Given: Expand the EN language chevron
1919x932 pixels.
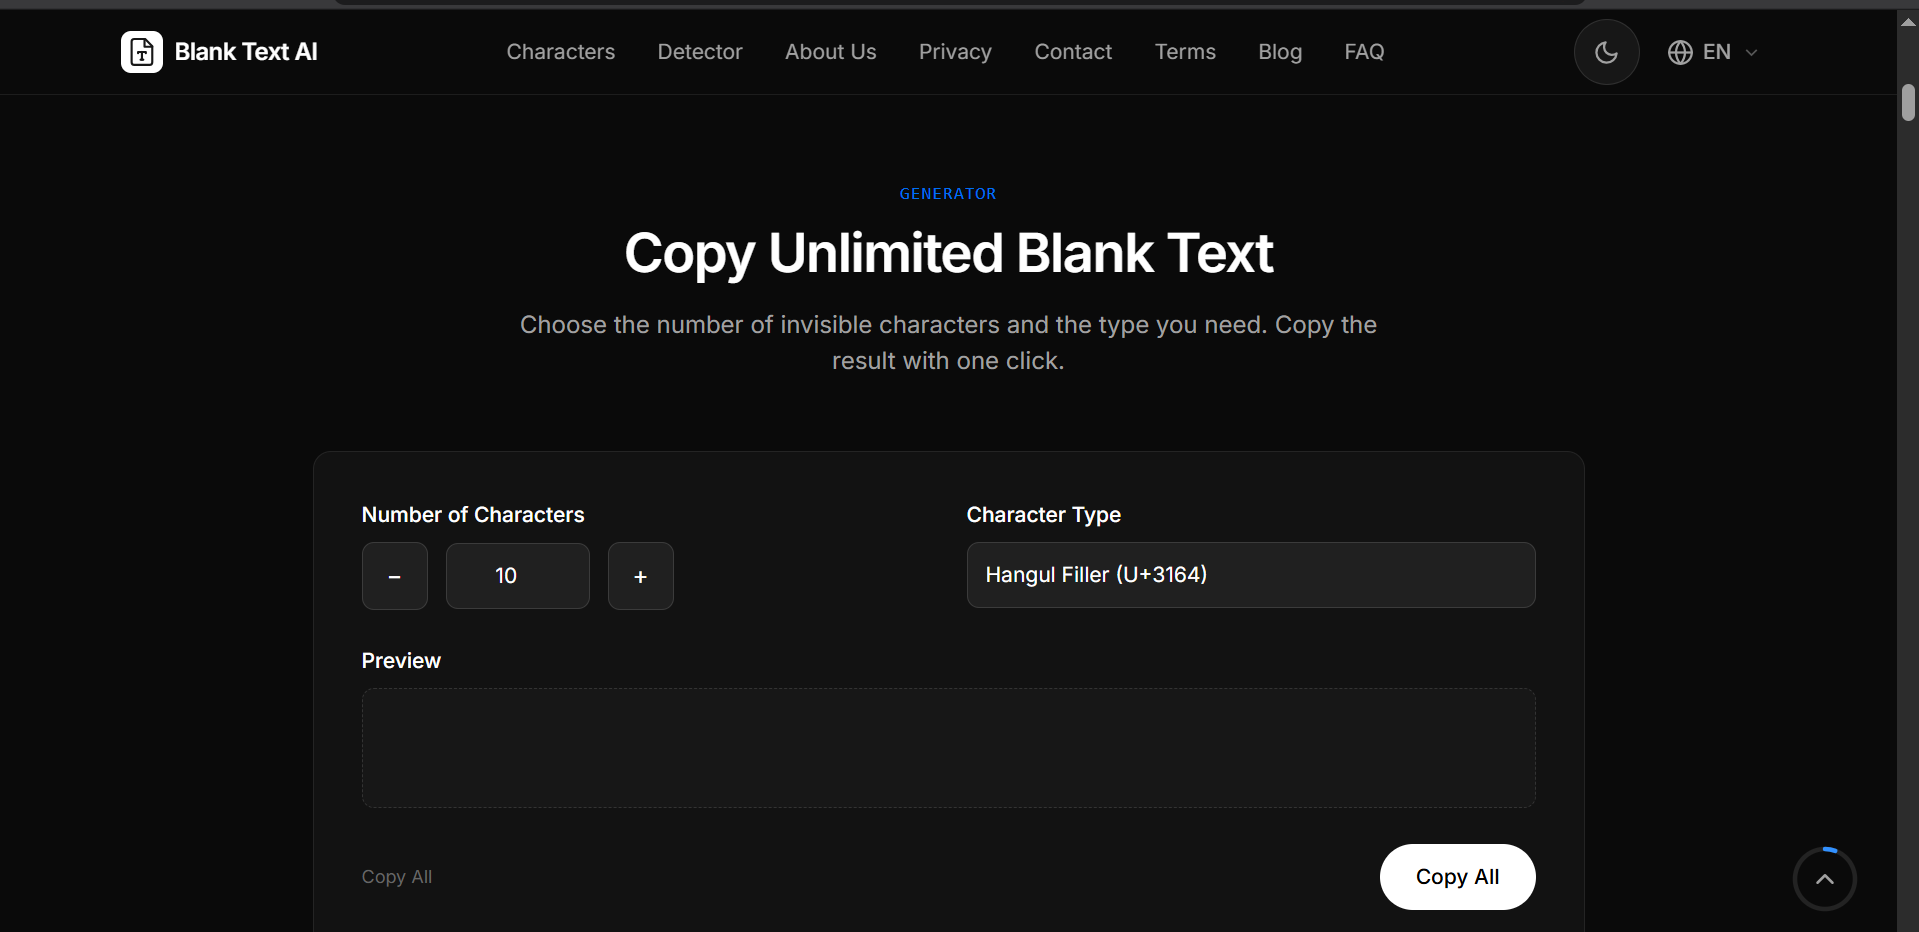Looking at the screenshot, I should pyautogui.click(x=1751, y=52).
